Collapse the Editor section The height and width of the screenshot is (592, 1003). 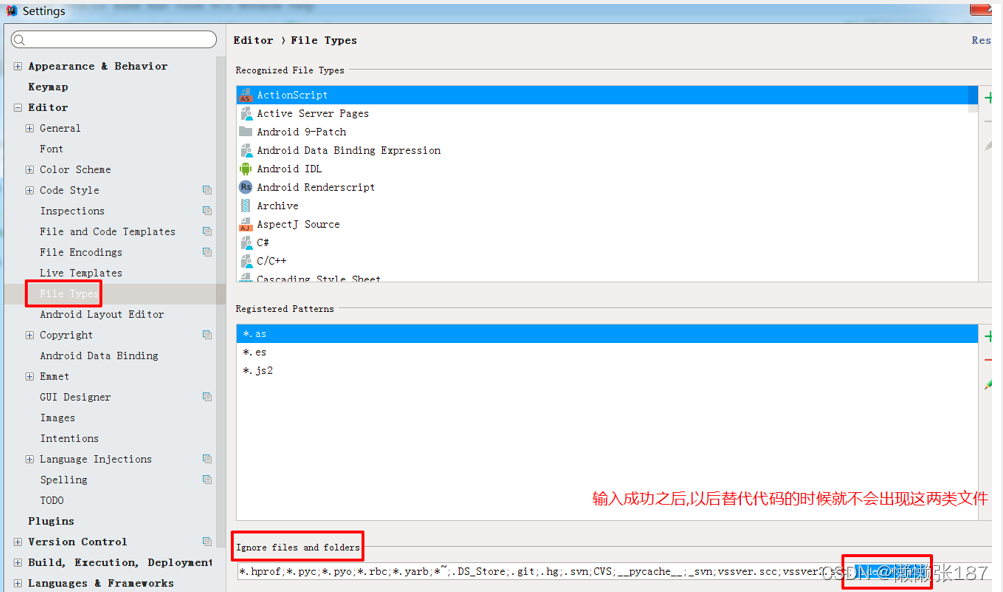pyautogui.click(x=18, y=108)
